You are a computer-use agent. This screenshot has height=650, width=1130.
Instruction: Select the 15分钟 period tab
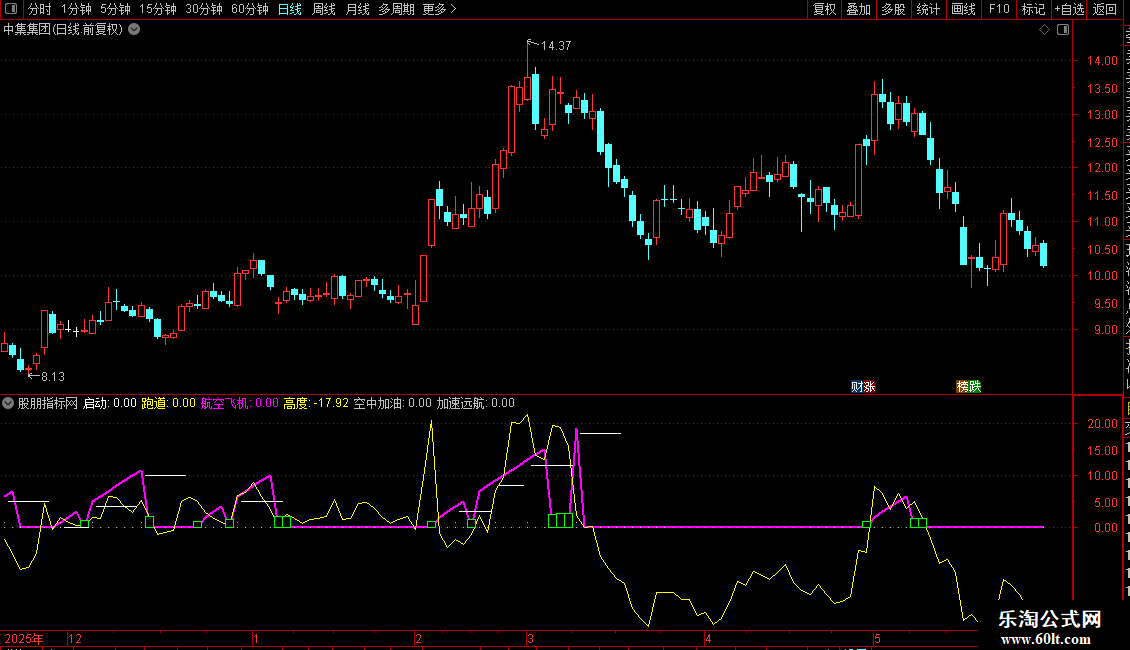click(x=157, y=9)
